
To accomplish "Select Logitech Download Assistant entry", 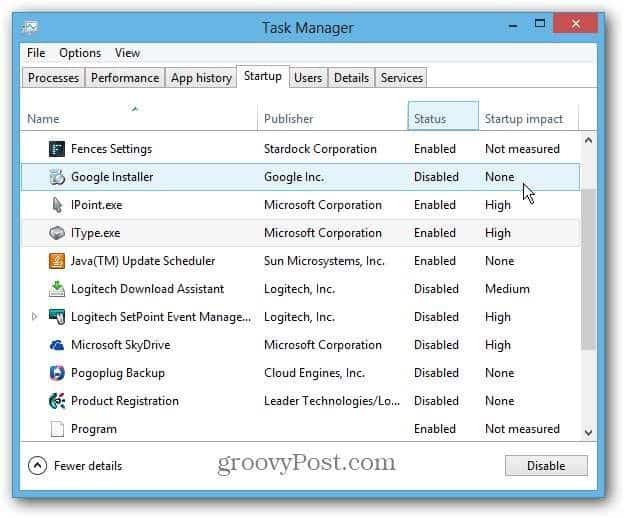I will click(x=147, y=289).
